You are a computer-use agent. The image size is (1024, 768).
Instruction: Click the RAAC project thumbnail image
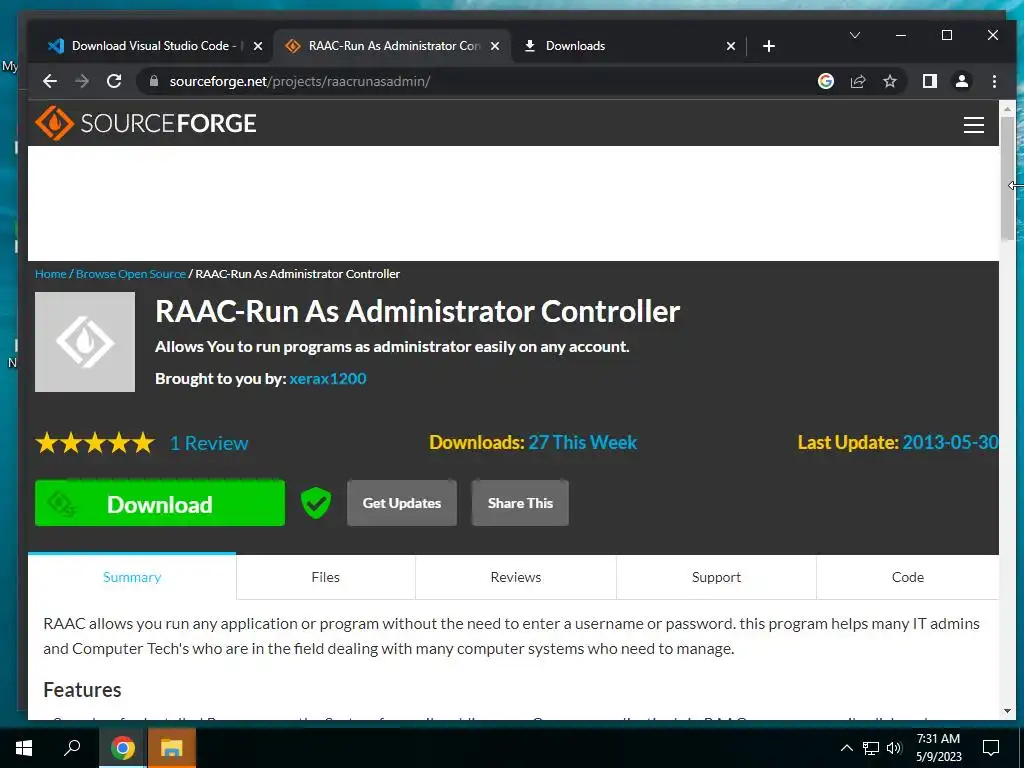pyautogui.click(x=85, y=342)
